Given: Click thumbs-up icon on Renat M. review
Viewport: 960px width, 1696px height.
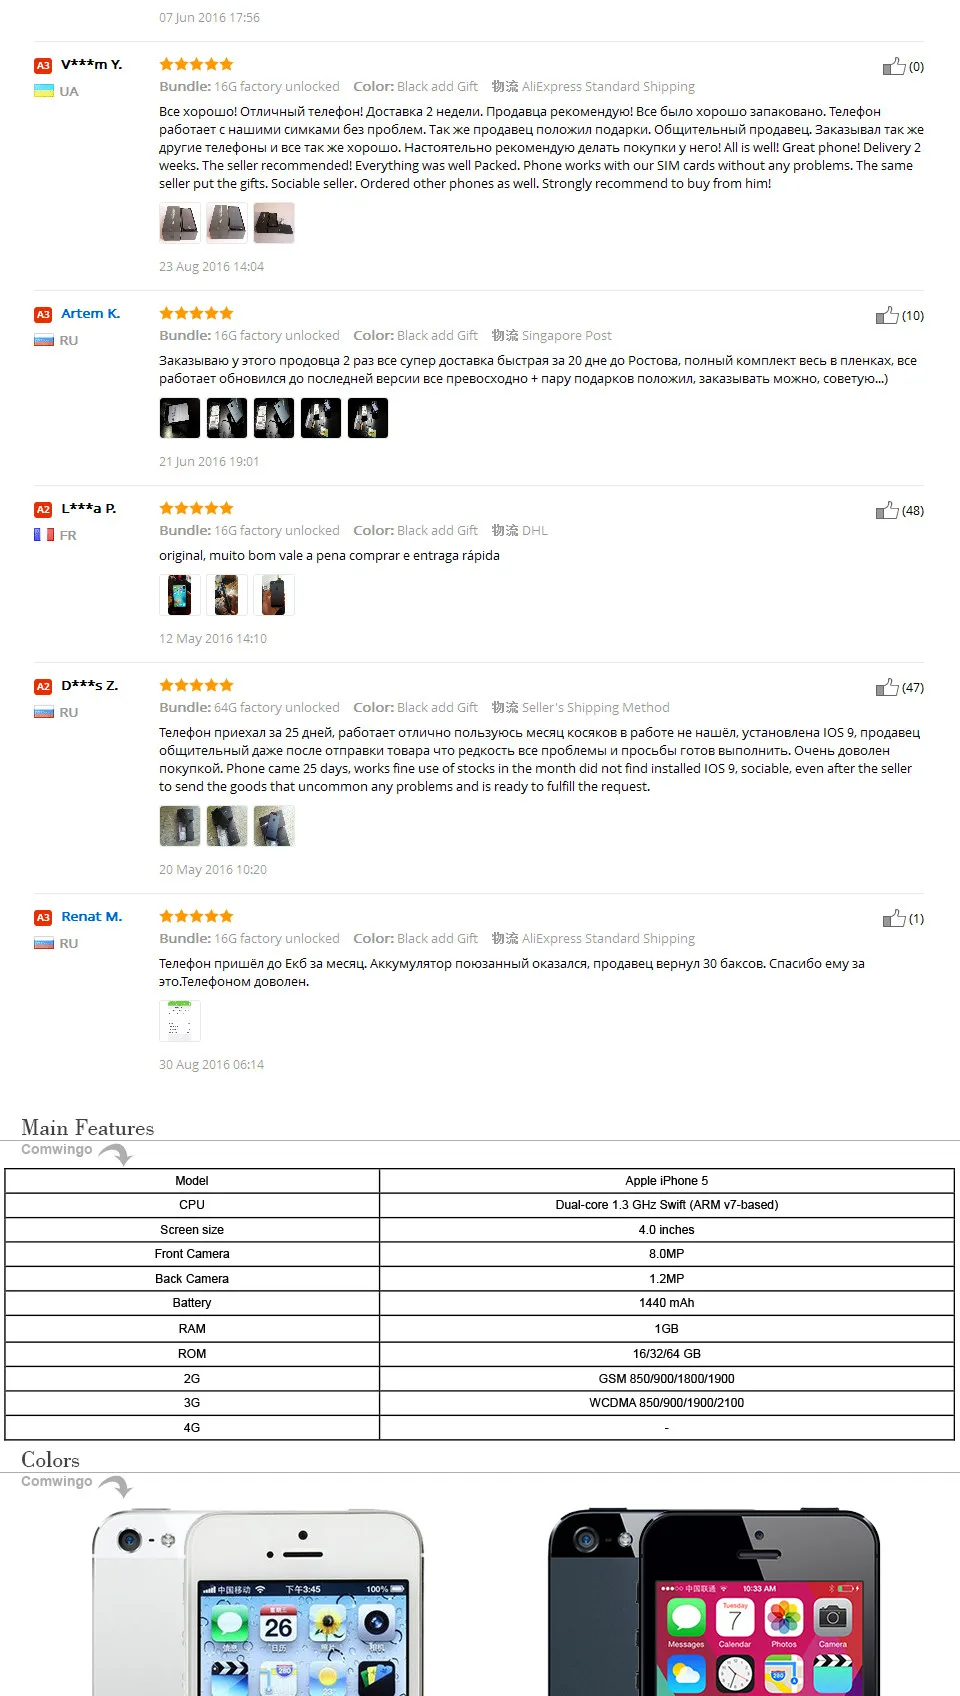Looking at the screenshot, I should coord(893,919).
